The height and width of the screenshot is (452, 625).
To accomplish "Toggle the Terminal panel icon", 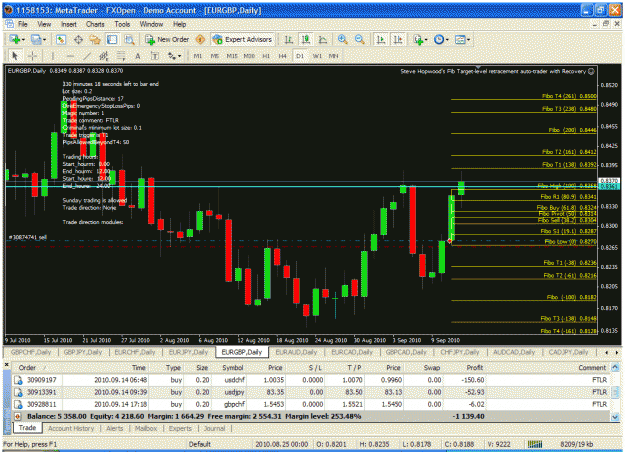I will coord(112,39).
